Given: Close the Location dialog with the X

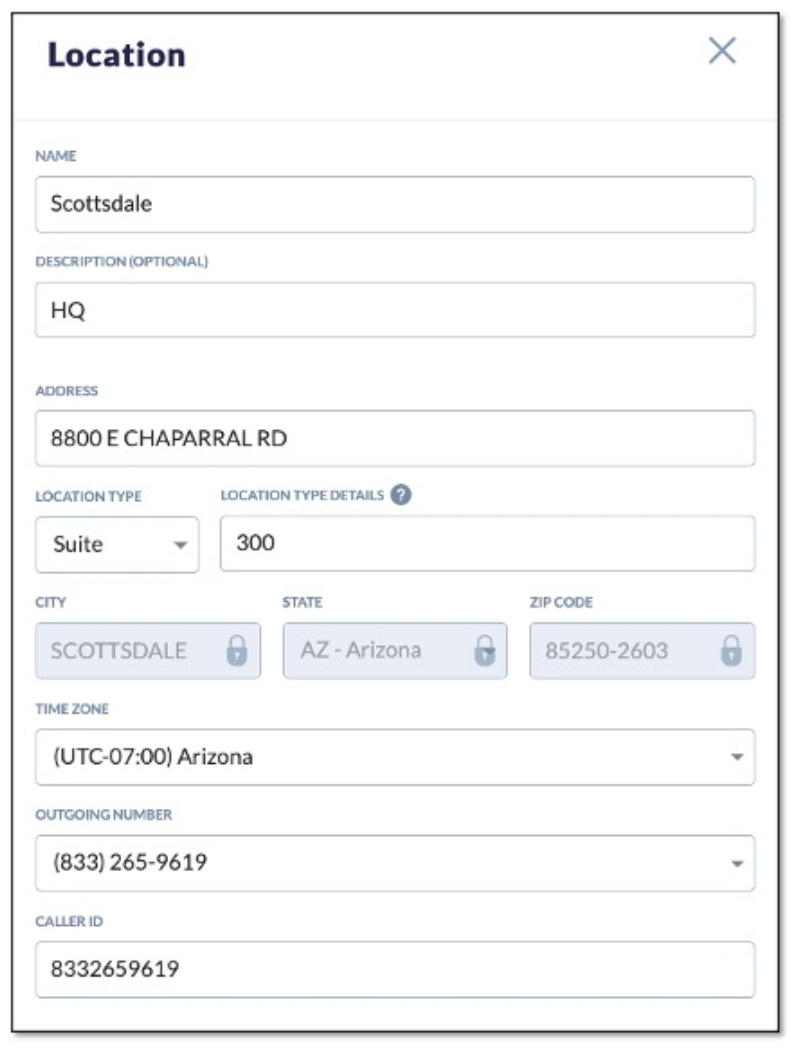Looking at the screenshot, I should click(x=722, y=52).
